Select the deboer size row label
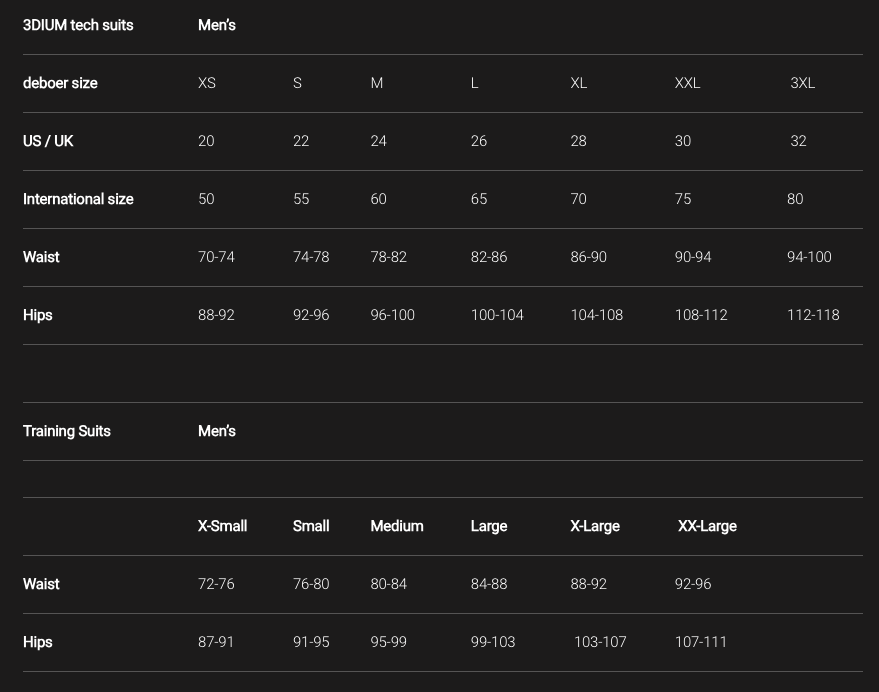 point(60,83)
